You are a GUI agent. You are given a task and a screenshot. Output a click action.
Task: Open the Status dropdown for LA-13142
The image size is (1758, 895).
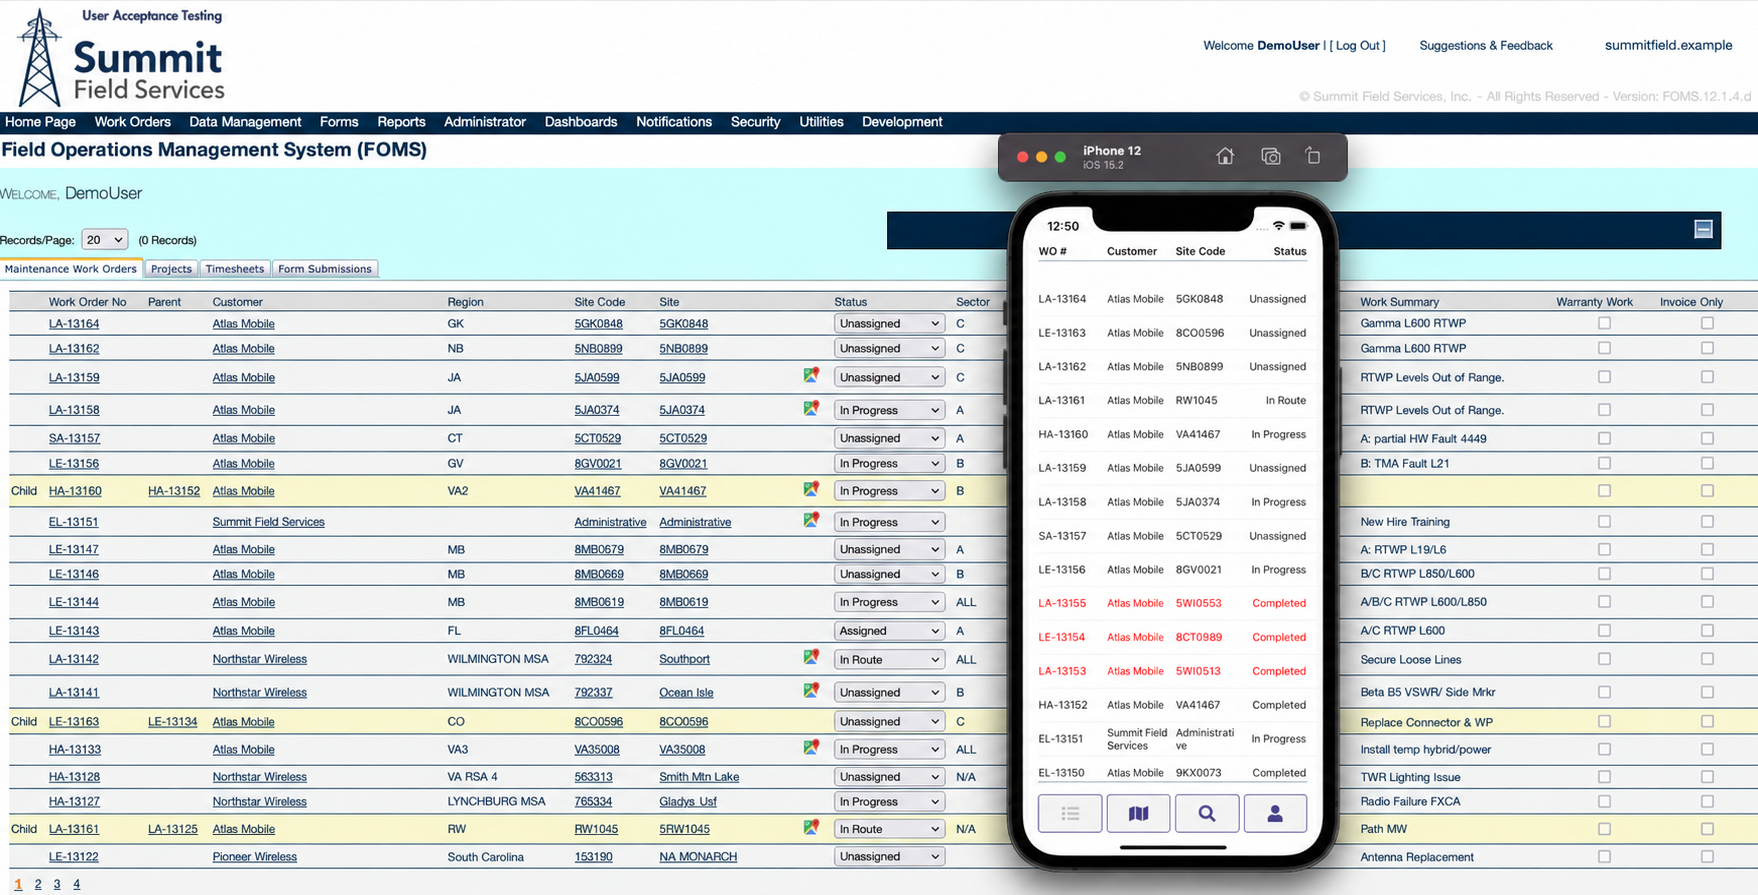[889, 660]
